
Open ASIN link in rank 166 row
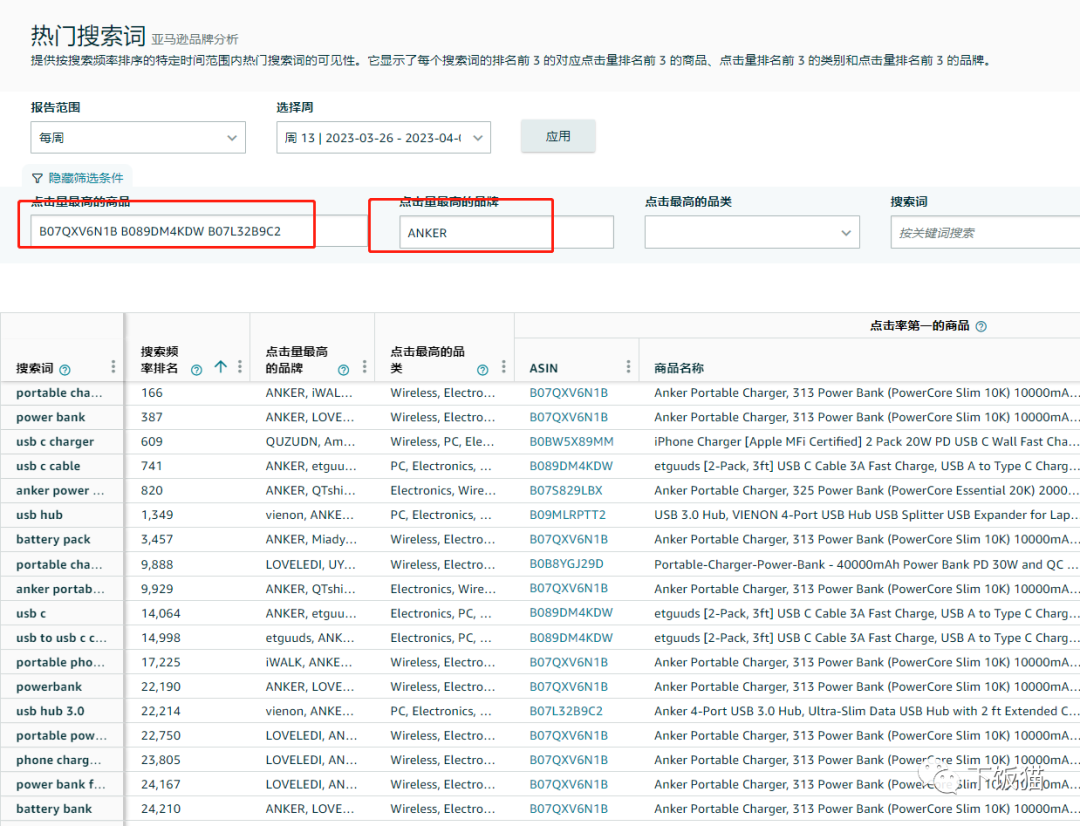pyautogui.click(x=568, y=393)
